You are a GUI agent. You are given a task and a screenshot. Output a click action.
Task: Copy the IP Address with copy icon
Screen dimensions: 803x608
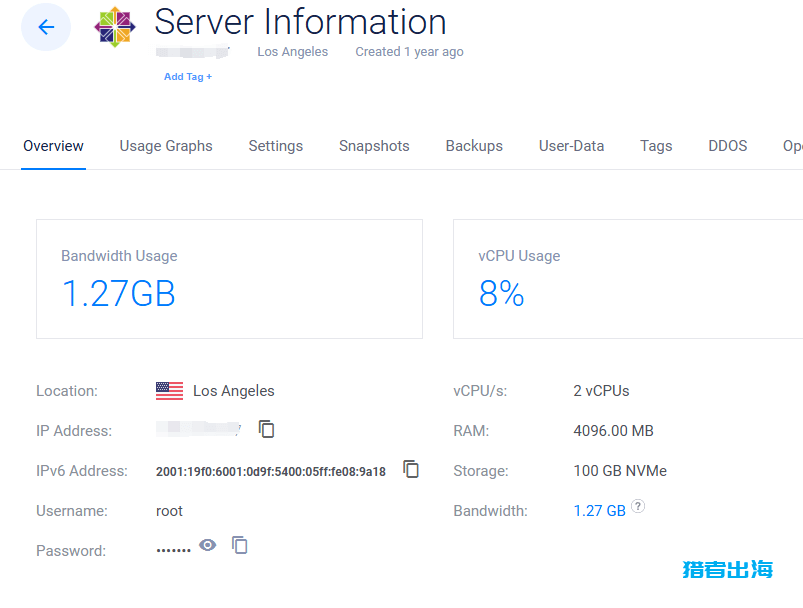[266, 429]
